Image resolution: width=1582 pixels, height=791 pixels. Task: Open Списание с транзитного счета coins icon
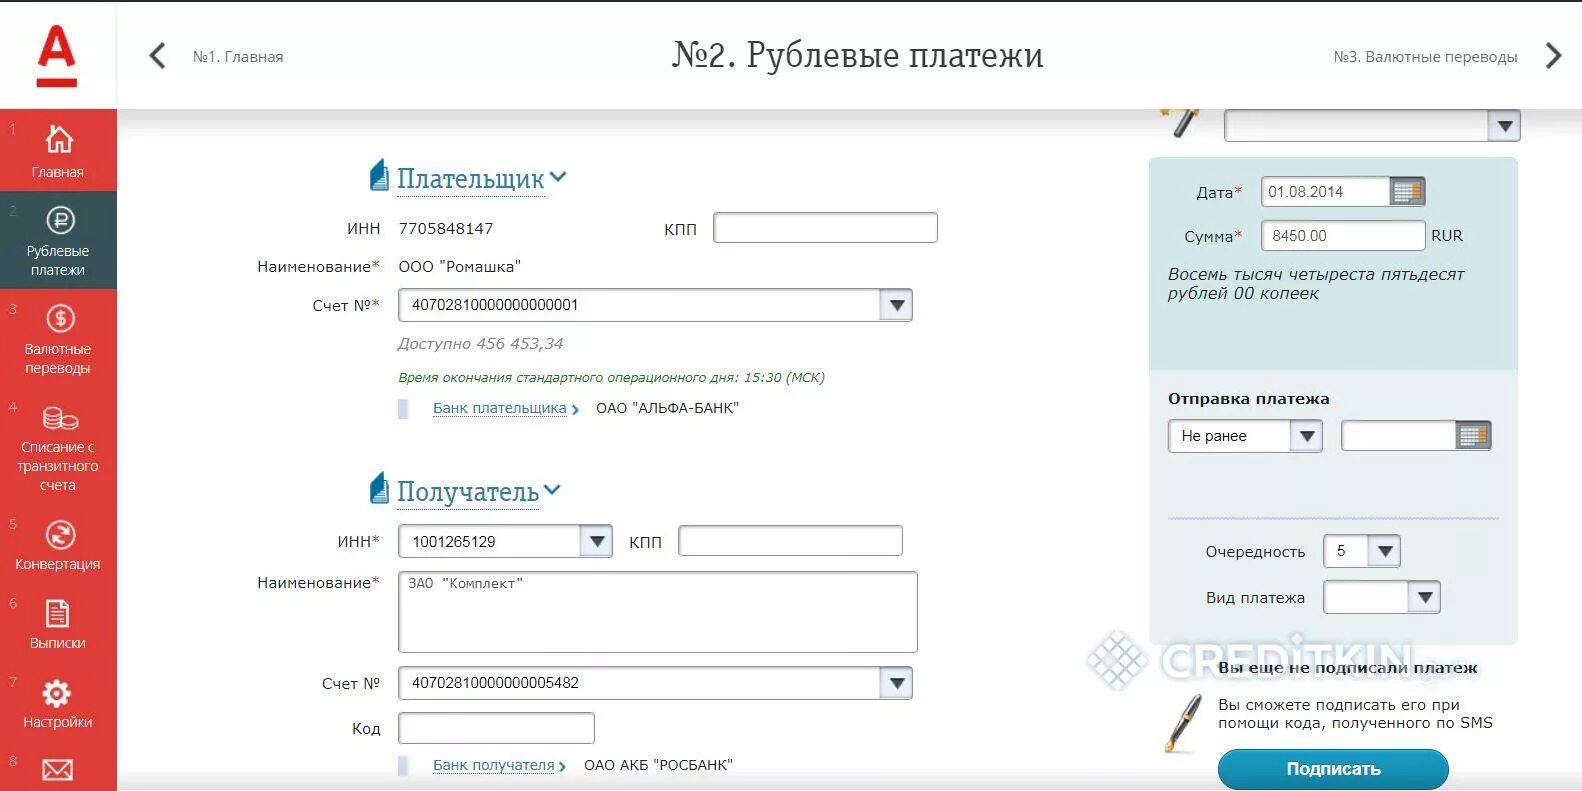(60, 417)
